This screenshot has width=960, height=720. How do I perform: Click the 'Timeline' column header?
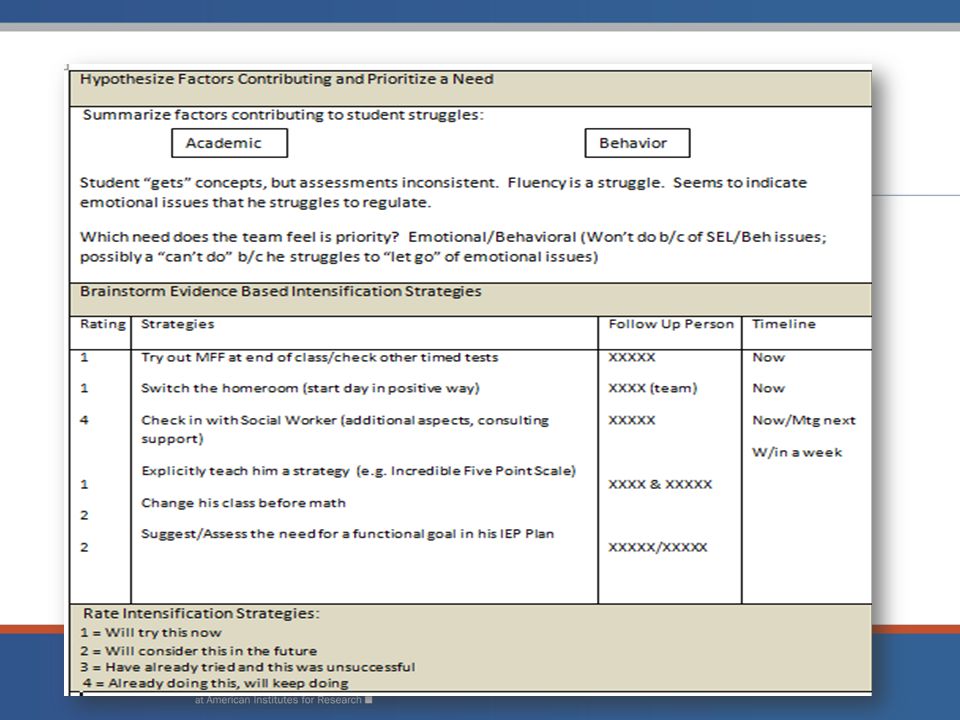tap(784, 324)
